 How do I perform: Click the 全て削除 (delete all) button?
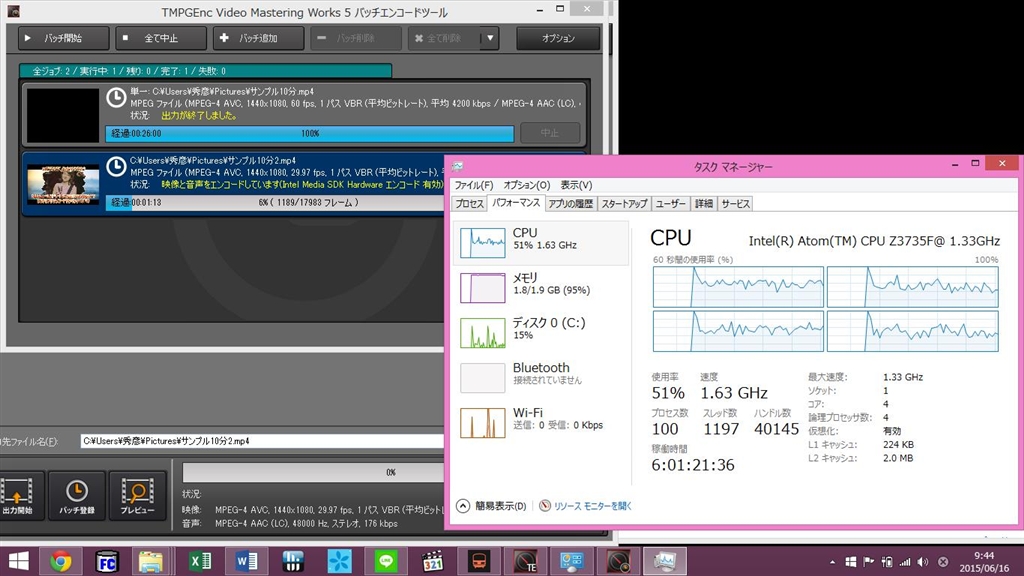[444, 39]
